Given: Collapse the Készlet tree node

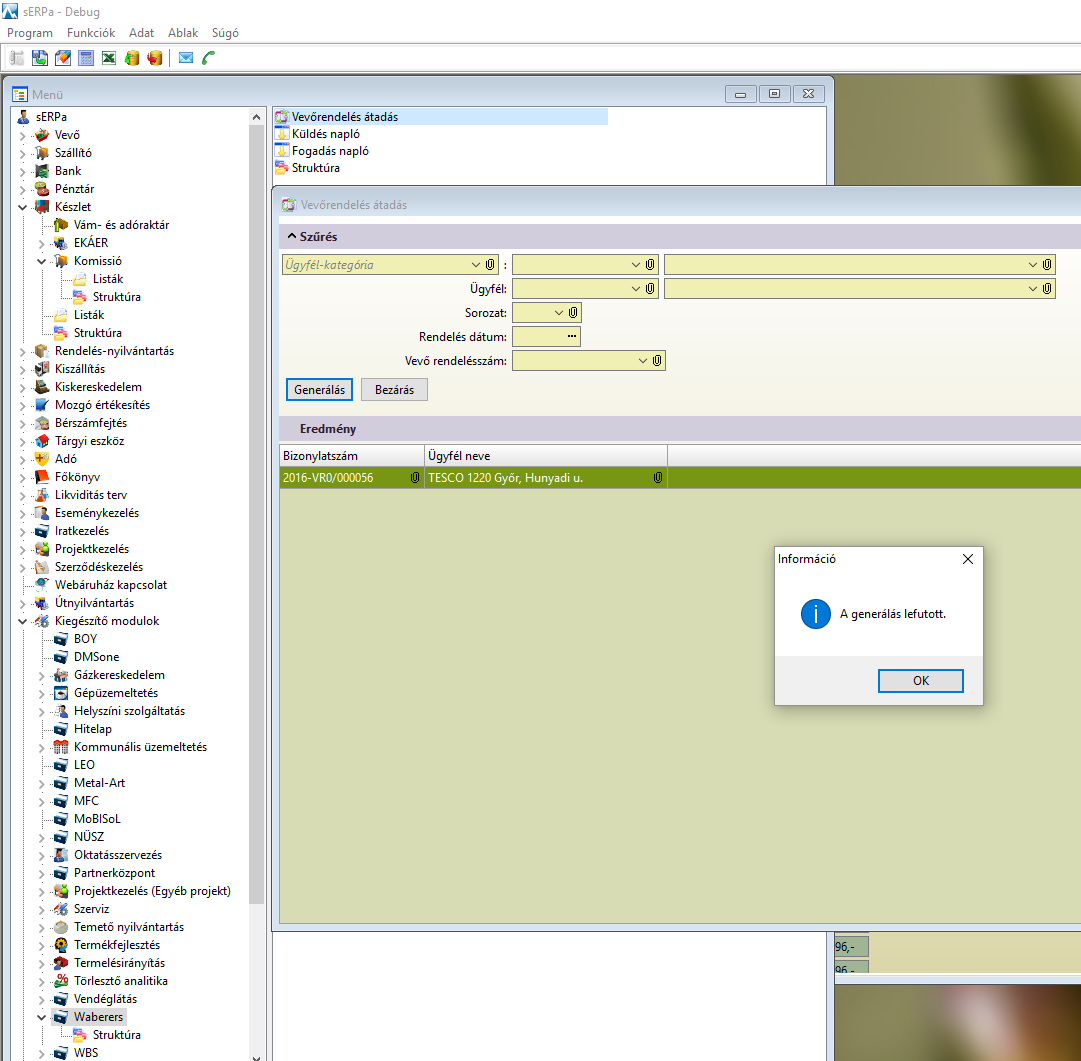Looking at the screenshot, I should pyautogui.click(x=23, y=207).
